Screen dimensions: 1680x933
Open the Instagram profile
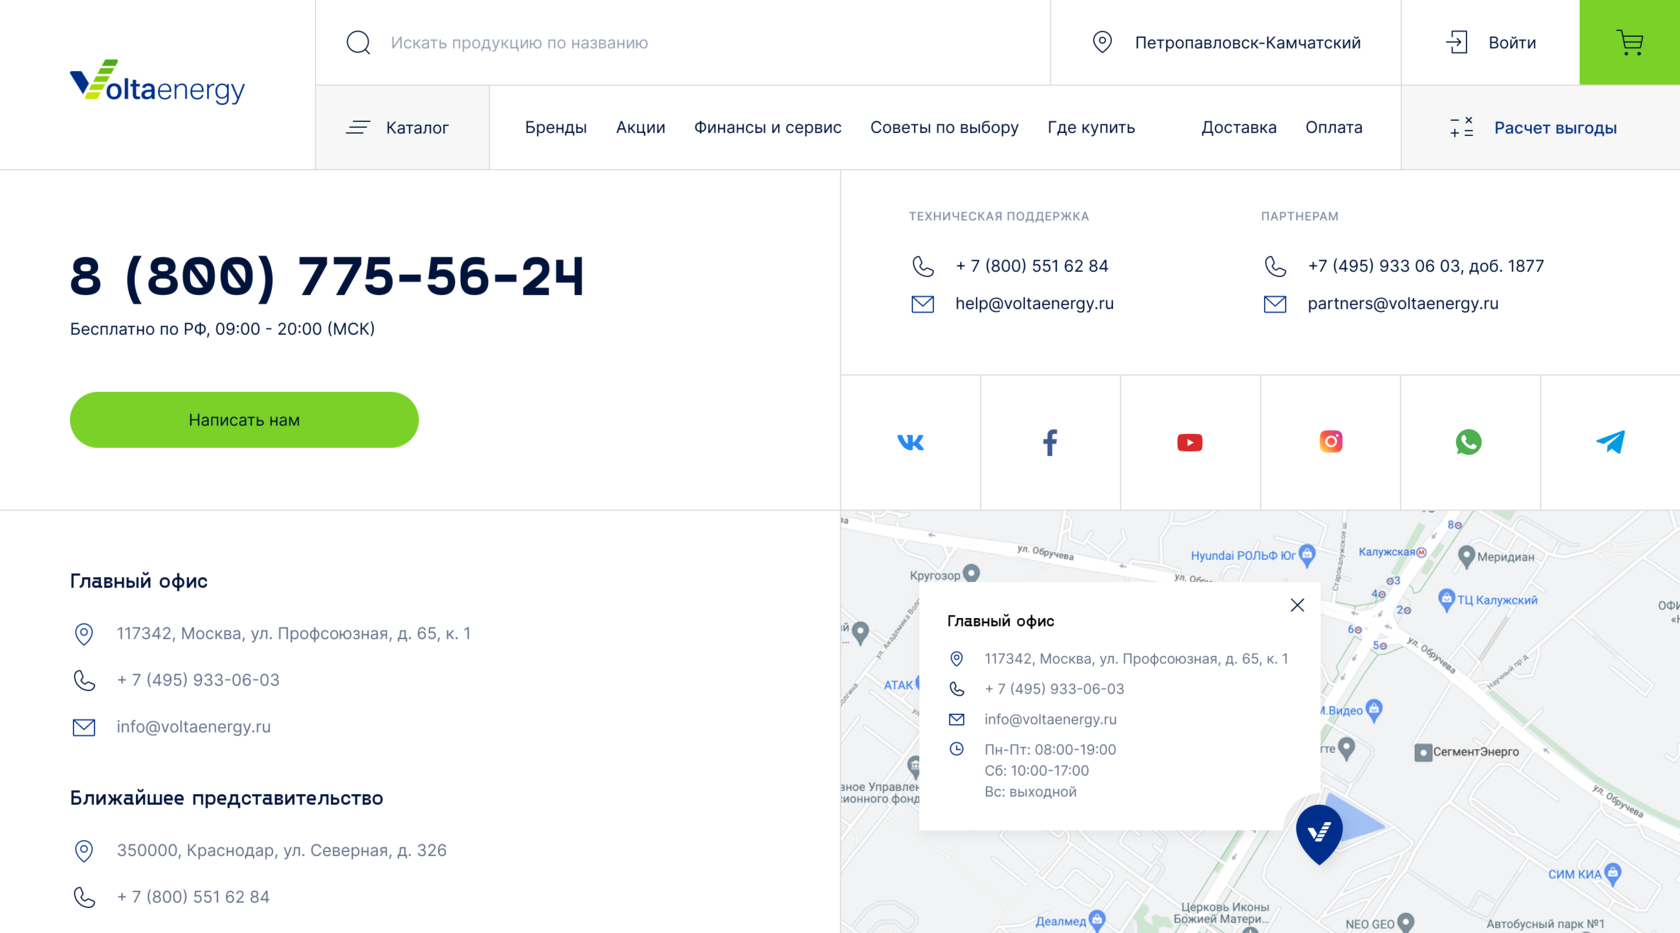[1330, 442]
